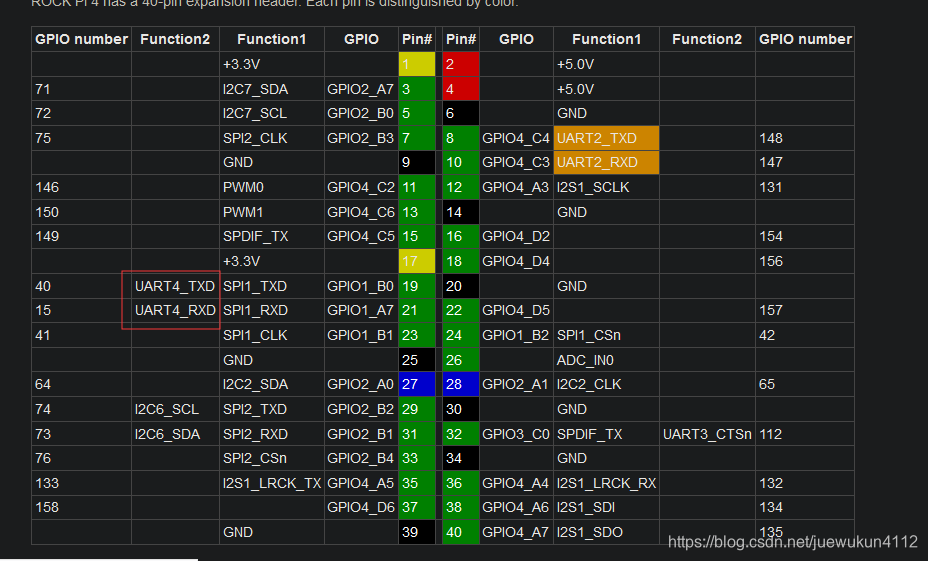The image size is (928, 561).
Task: Click the GPIO4_D5 cell
Action: tap(516, 310)
